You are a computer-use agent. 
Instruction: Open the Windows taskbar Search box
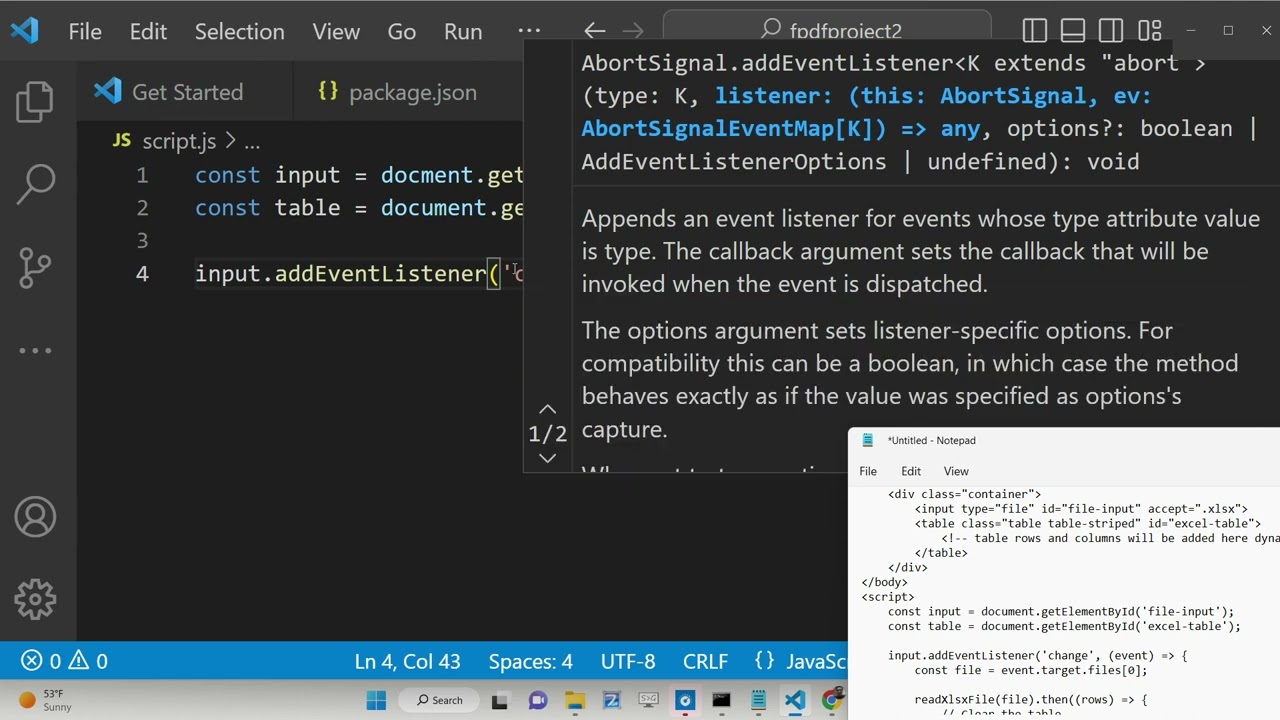[440, 700]
